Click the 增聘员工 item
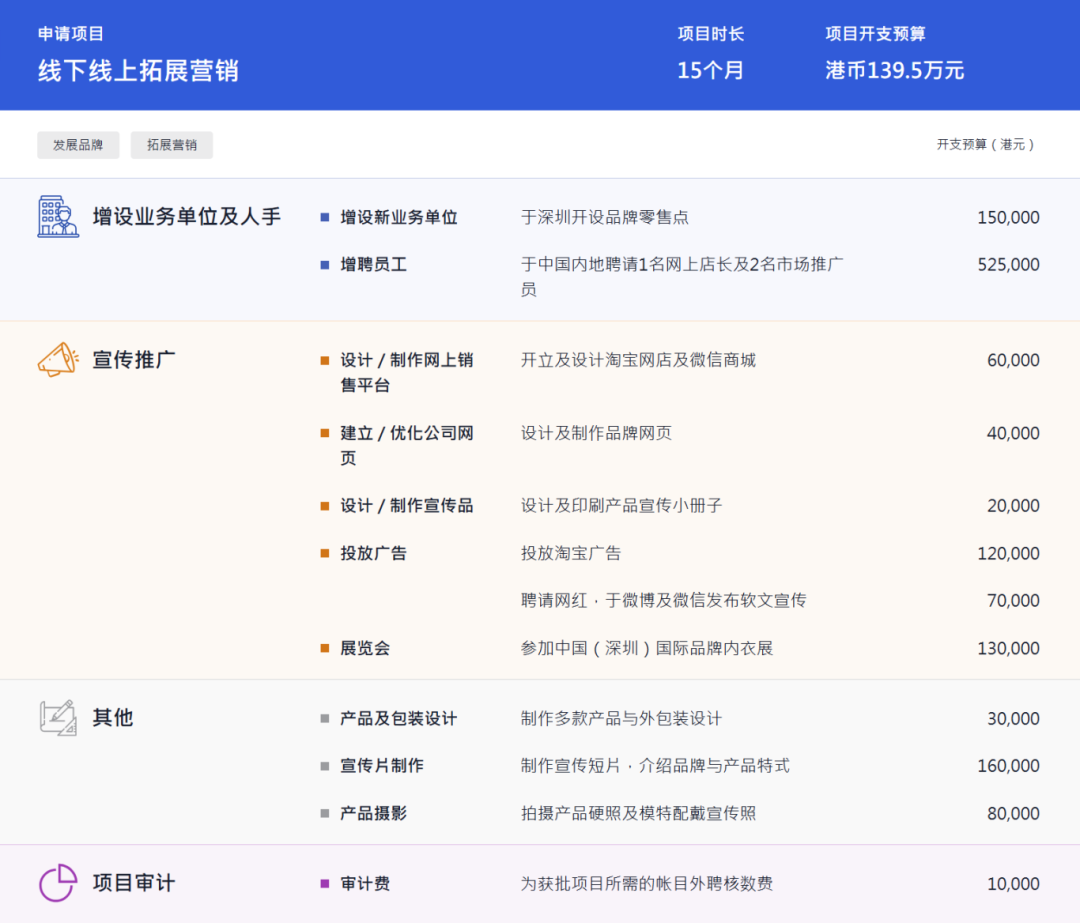Viewport: 1080px width, 923px height. point(373,265)
